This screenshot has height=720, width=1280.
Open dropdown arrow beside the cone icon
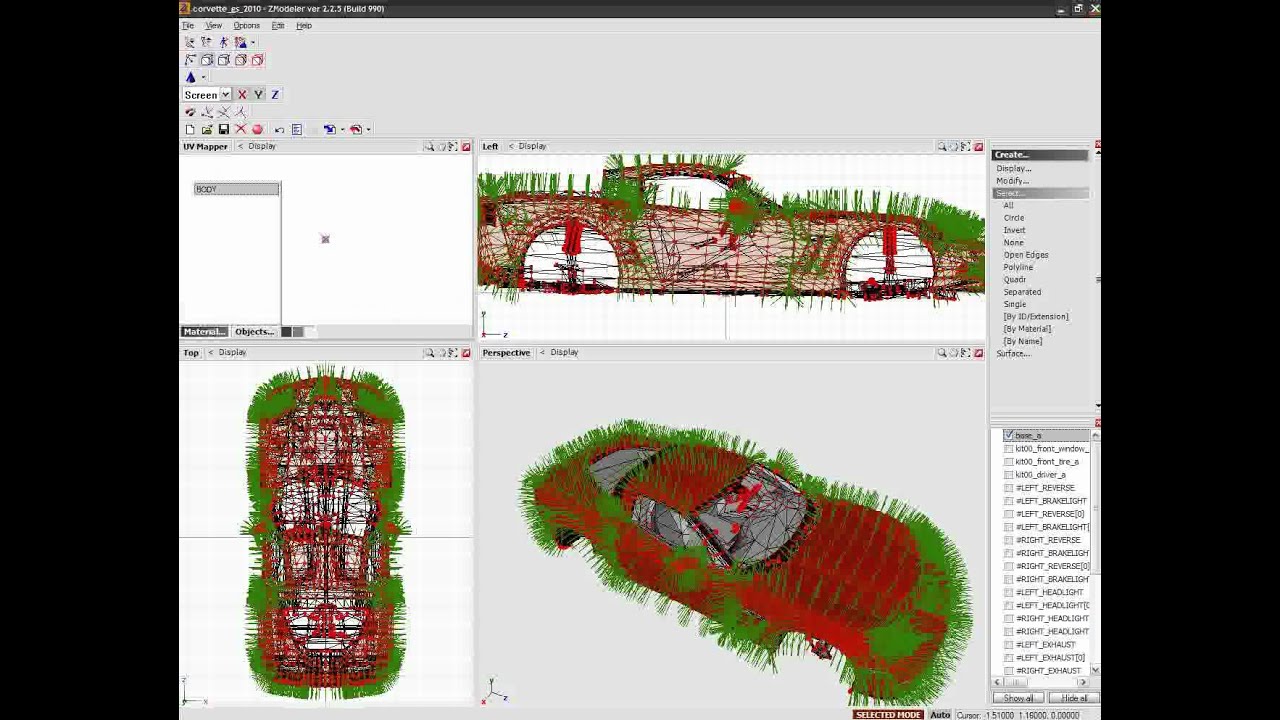(x=204, y=77)
